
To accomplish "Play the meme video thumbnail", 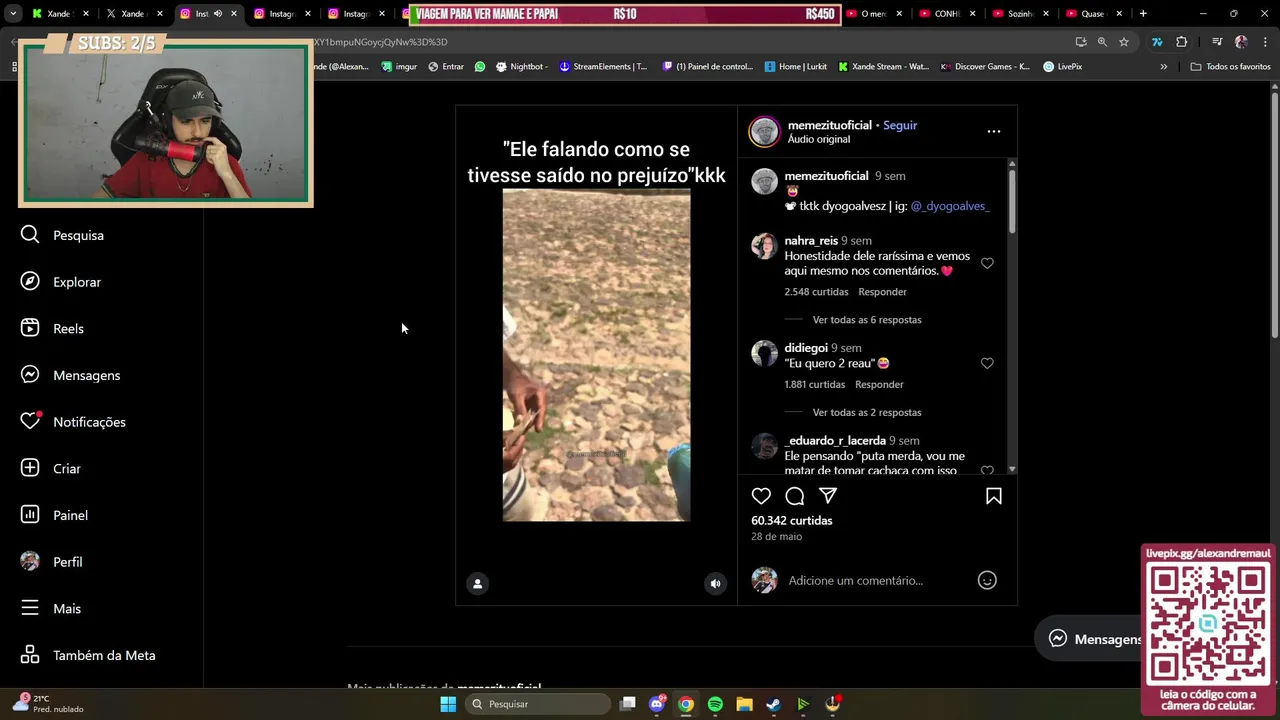I will [x=596, y=355].
